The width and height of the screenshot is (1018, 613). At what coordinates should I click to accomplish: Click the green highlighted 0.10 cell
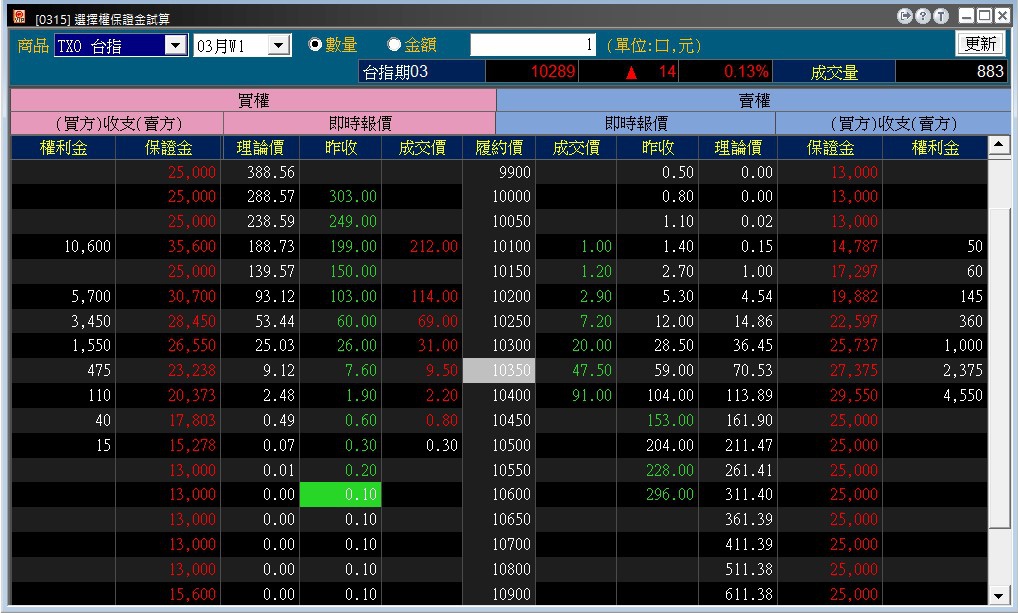[340, 494]
